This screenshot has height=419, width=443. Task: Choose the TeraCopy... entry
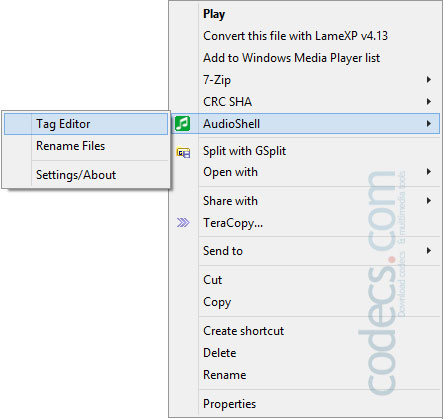[x=305, y=223]
